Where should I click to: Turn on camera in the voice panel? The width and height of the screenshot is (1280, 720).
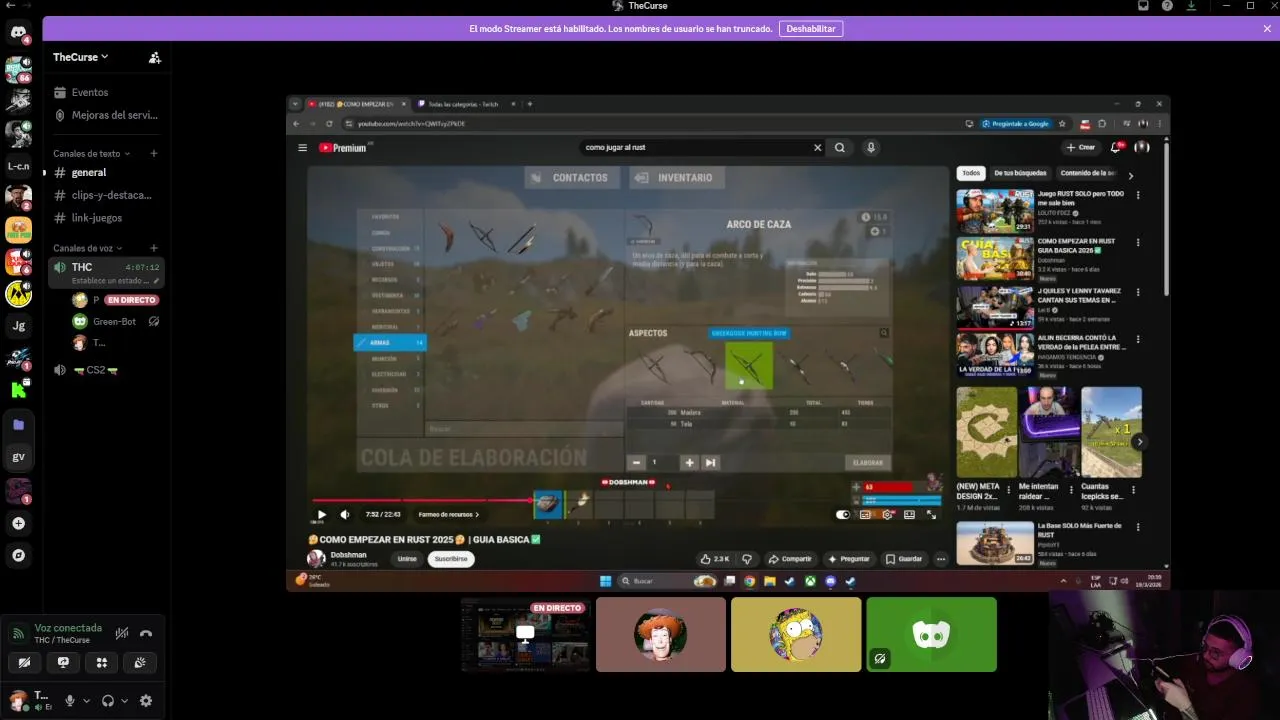click(x=24, y=662)
